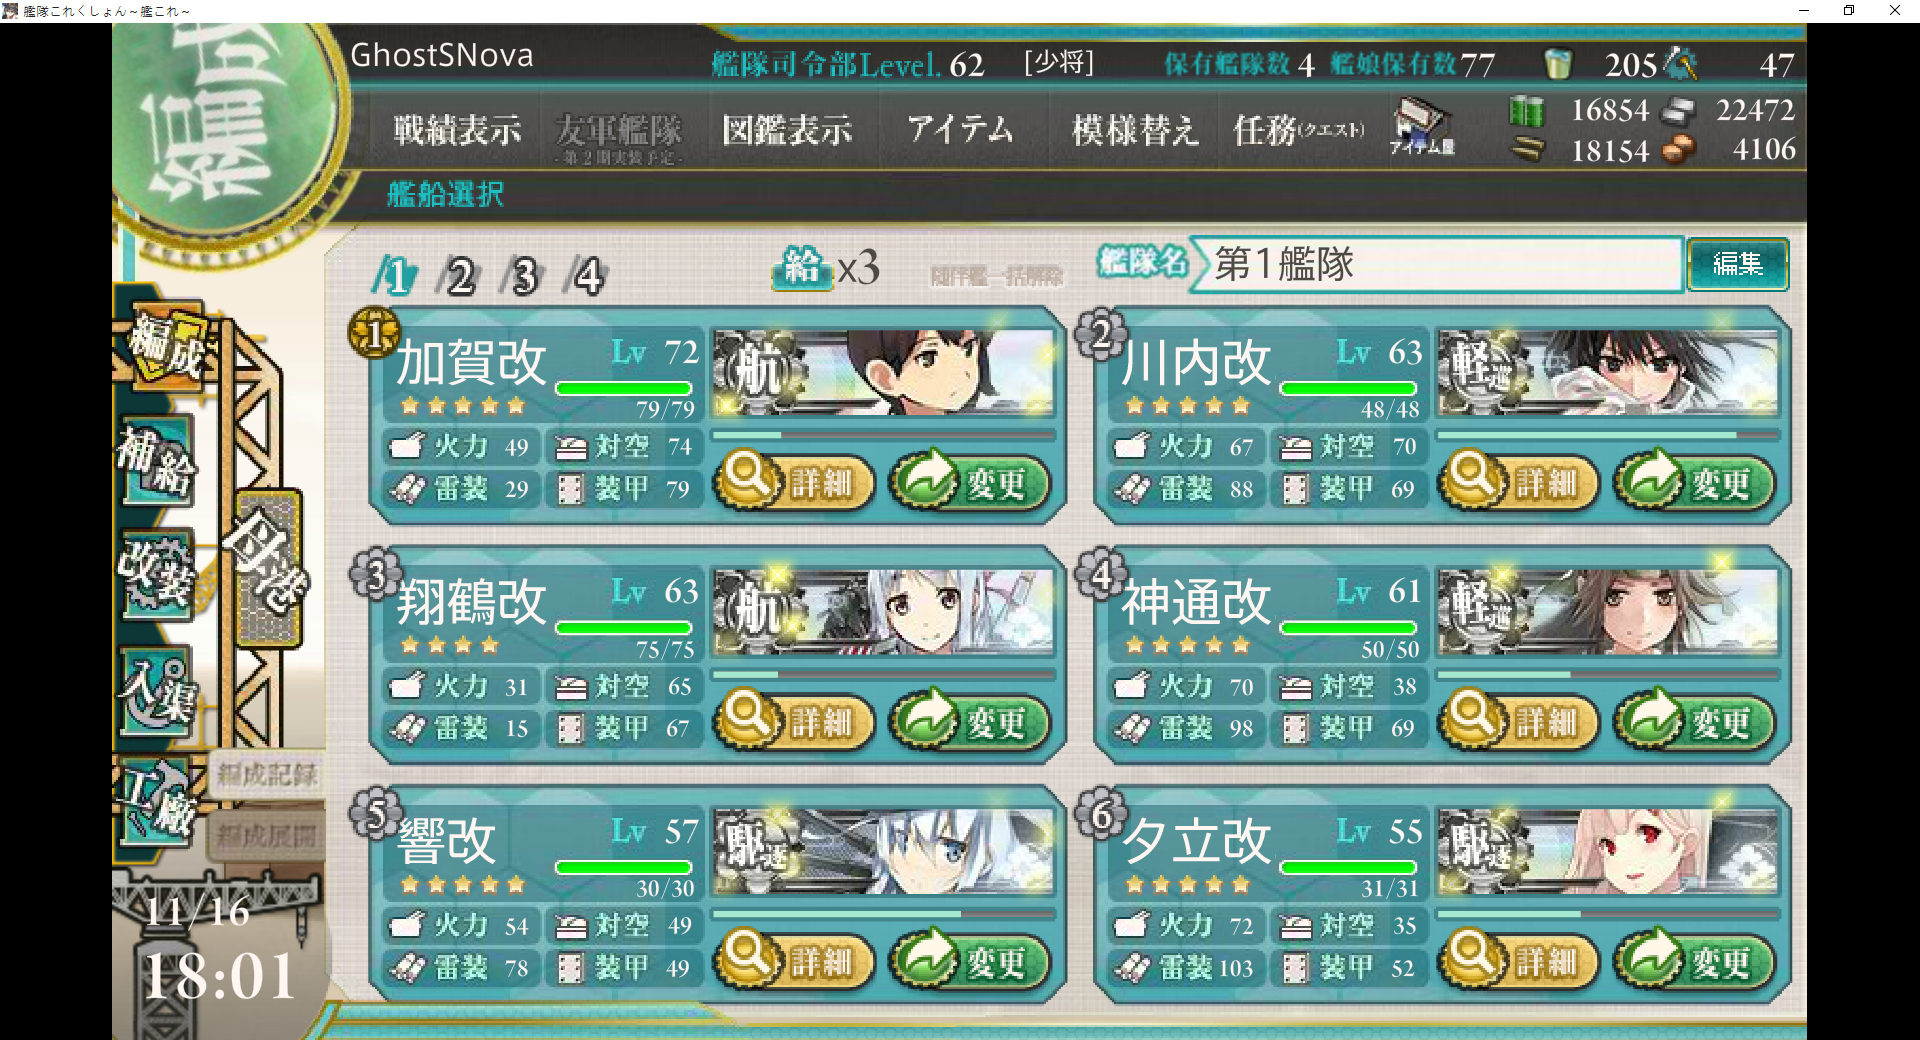Switch to fleet tab 2

tap(459, 276)
